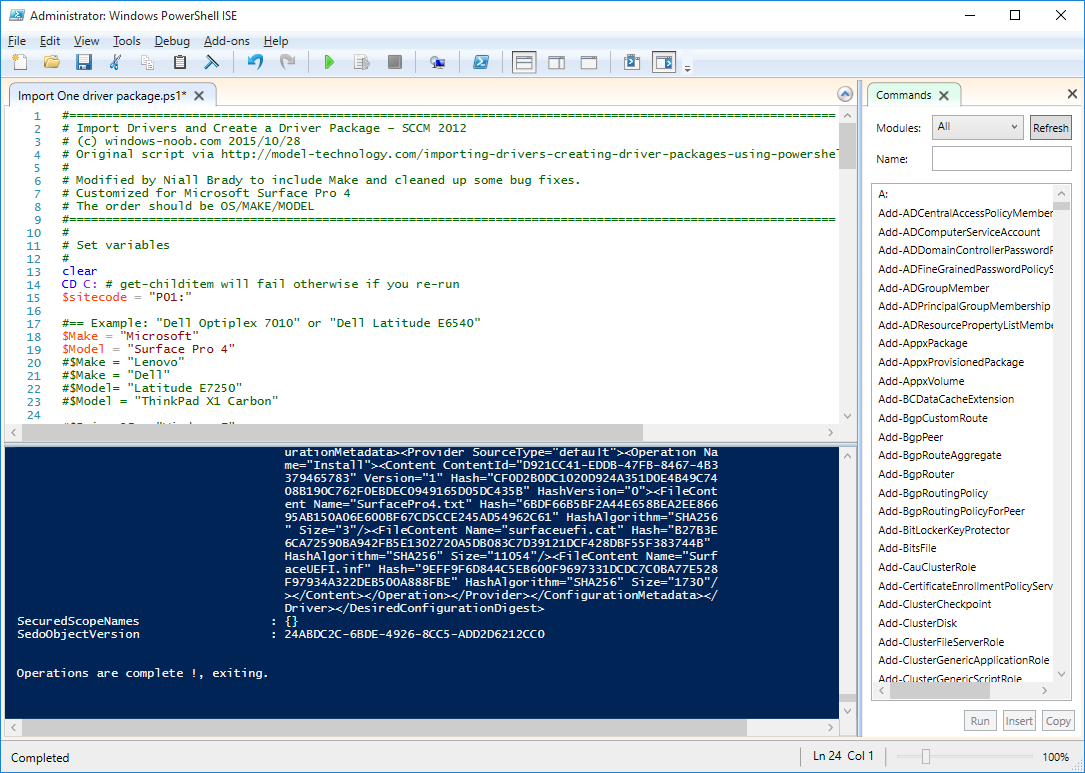Click the Refresh button in Commands
The image size is (1085, 773).
[x=1050, y=127]
